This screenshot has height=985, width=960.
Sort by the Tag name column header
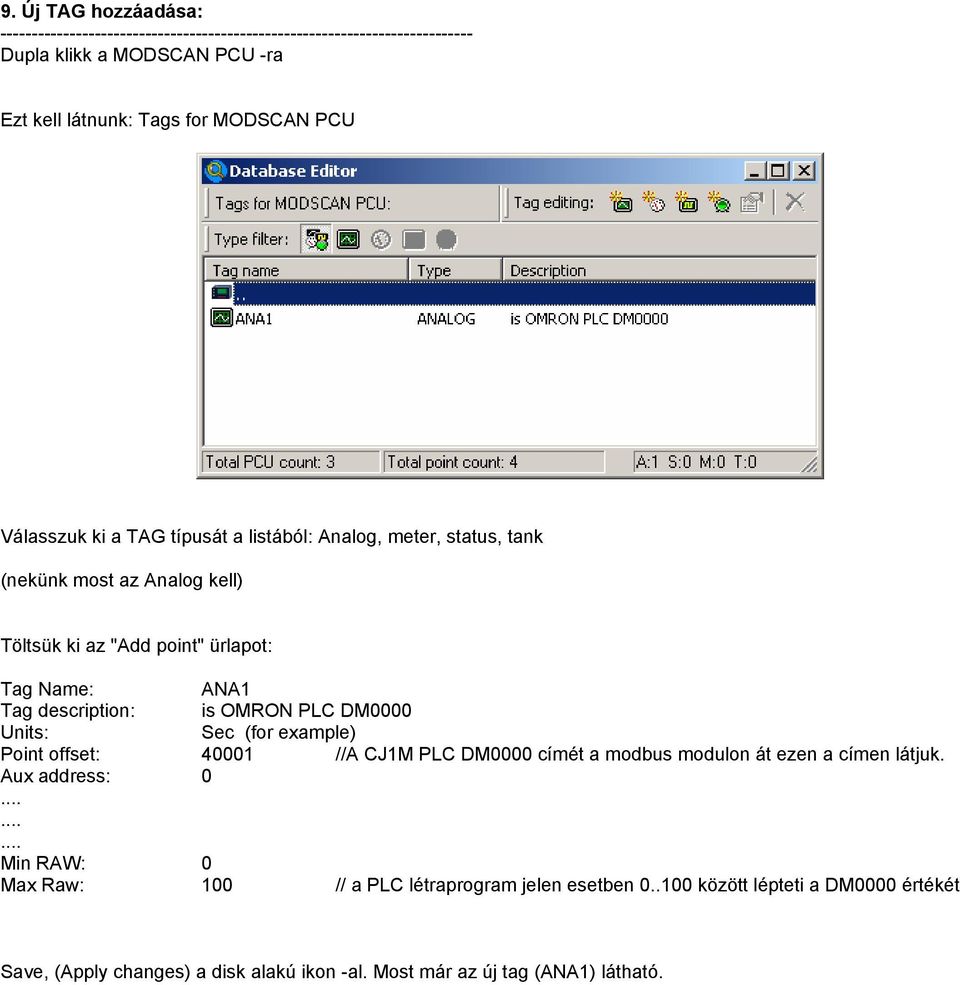click(307, 270)
